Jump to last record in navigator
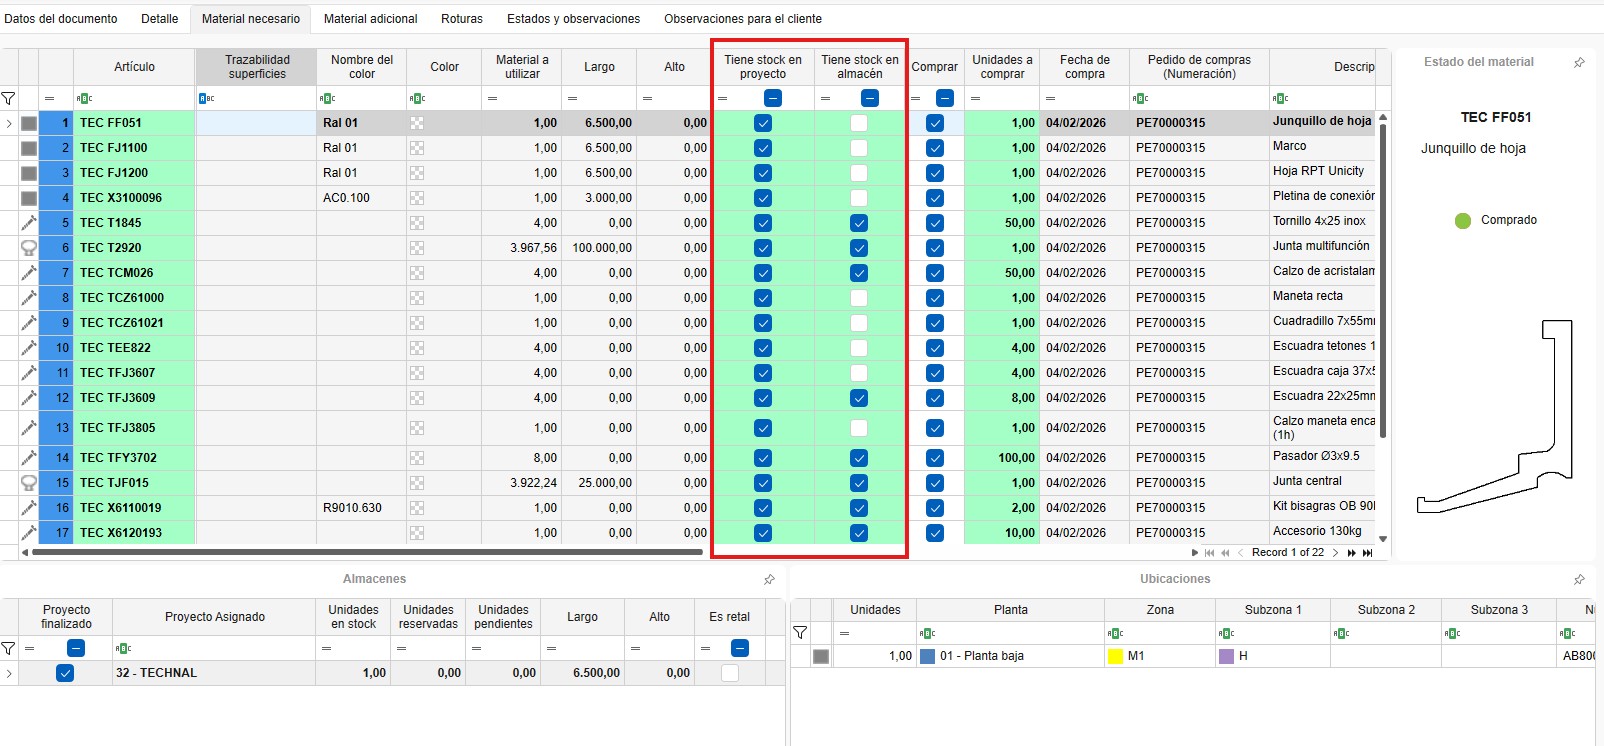Viewport: 1604px width, 746px height. (x=1368, y=552)
